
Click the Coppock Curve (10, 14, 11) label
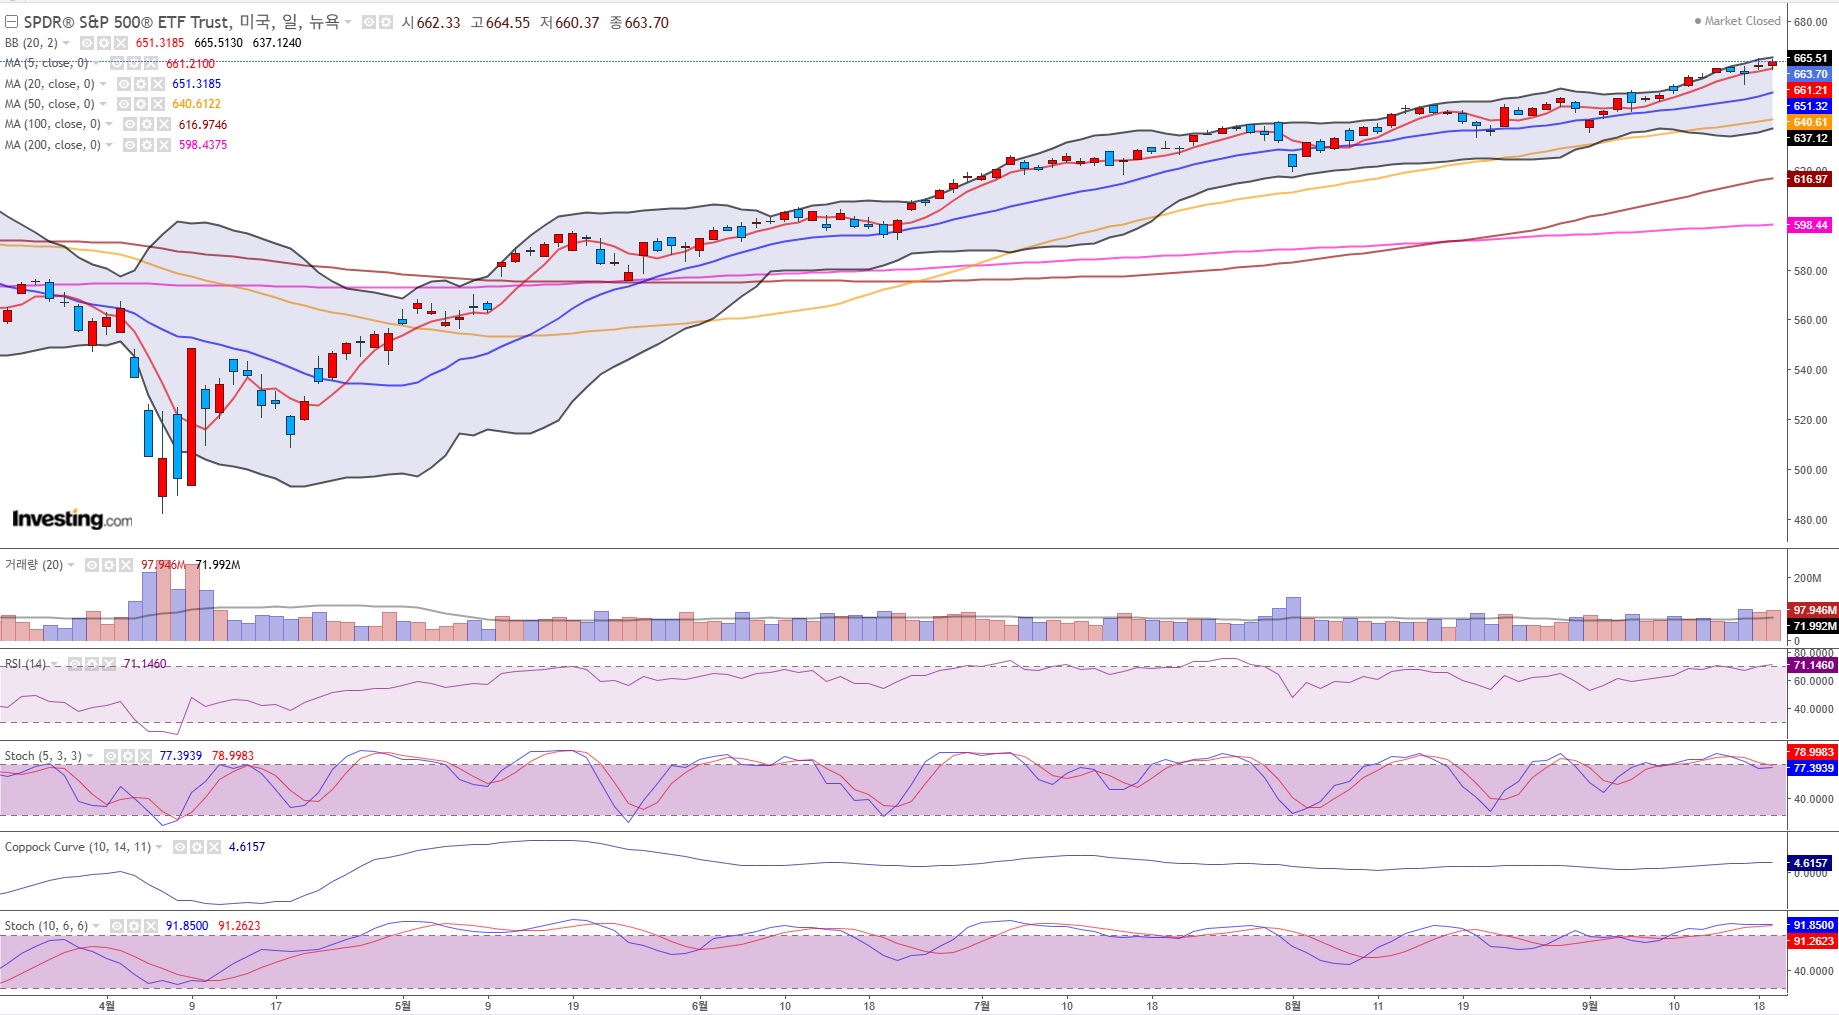point(78,847)
